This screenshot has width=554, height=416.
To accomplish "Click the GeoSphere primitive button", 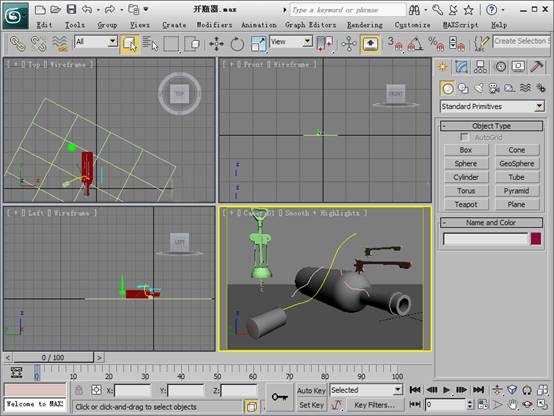I will tap(517, 164).
